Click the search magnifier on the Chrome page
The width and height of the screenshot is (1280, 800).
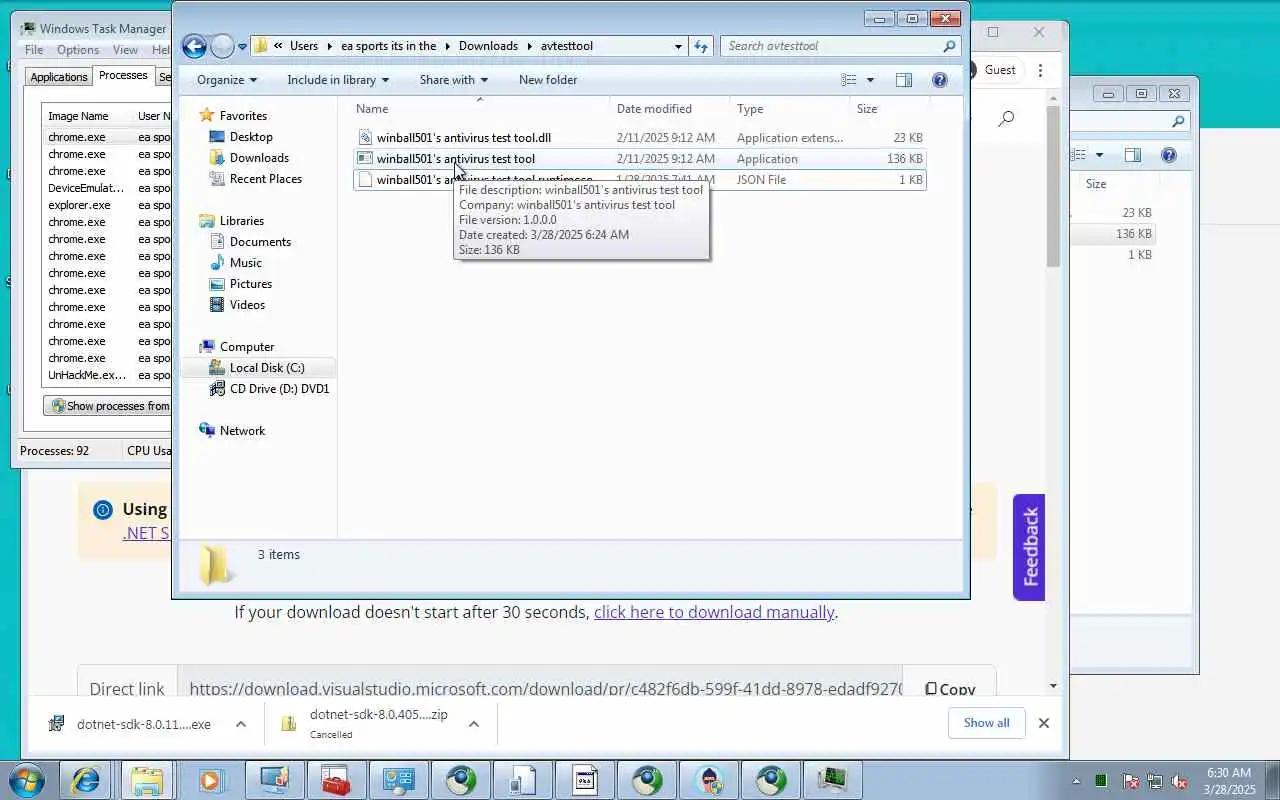pyautogui.click(x=1006, y=118)
